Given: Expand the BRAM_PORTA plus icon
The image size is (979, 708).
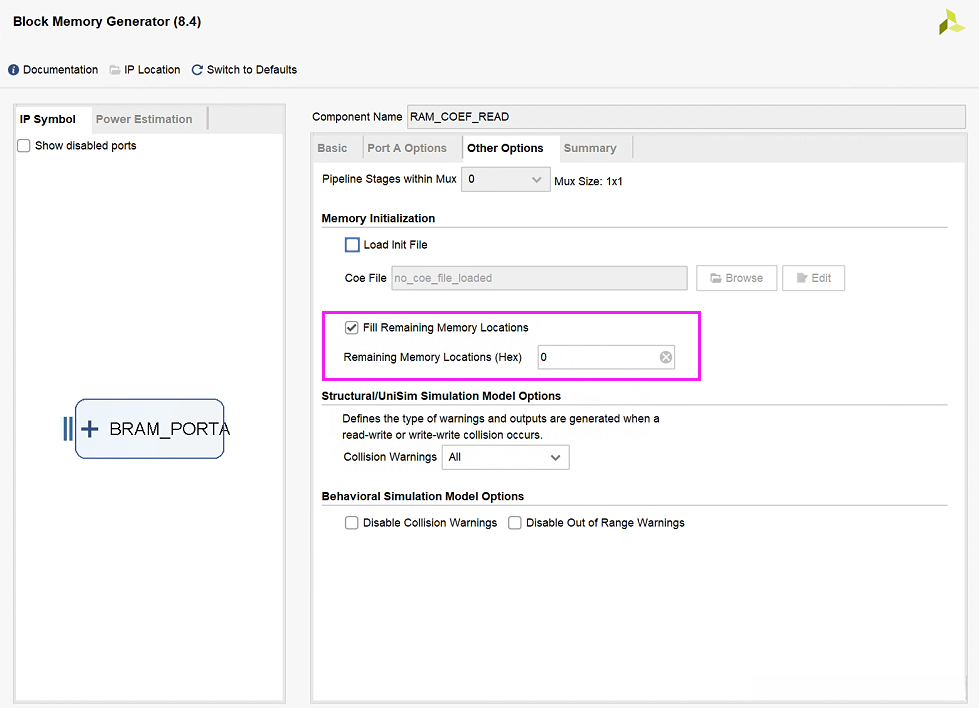Looking at the screenshot, I should click(89, 429).
